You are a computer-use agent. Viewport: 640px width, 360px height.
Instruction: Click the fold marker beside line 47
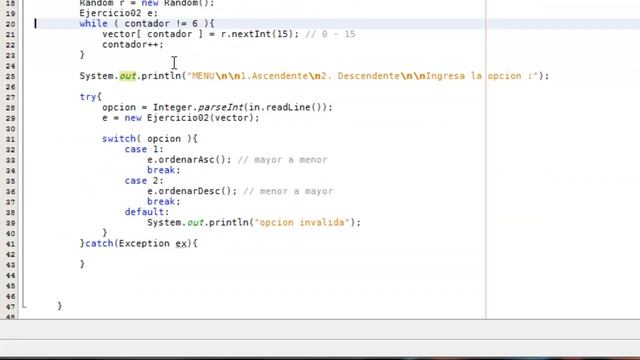pos(24,305)
